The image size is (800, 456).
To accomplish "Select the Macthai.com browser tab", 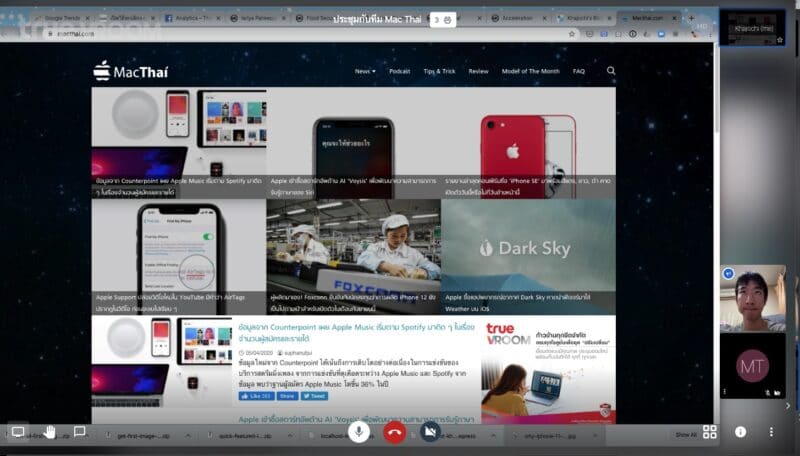I will [x=648, y=18].
